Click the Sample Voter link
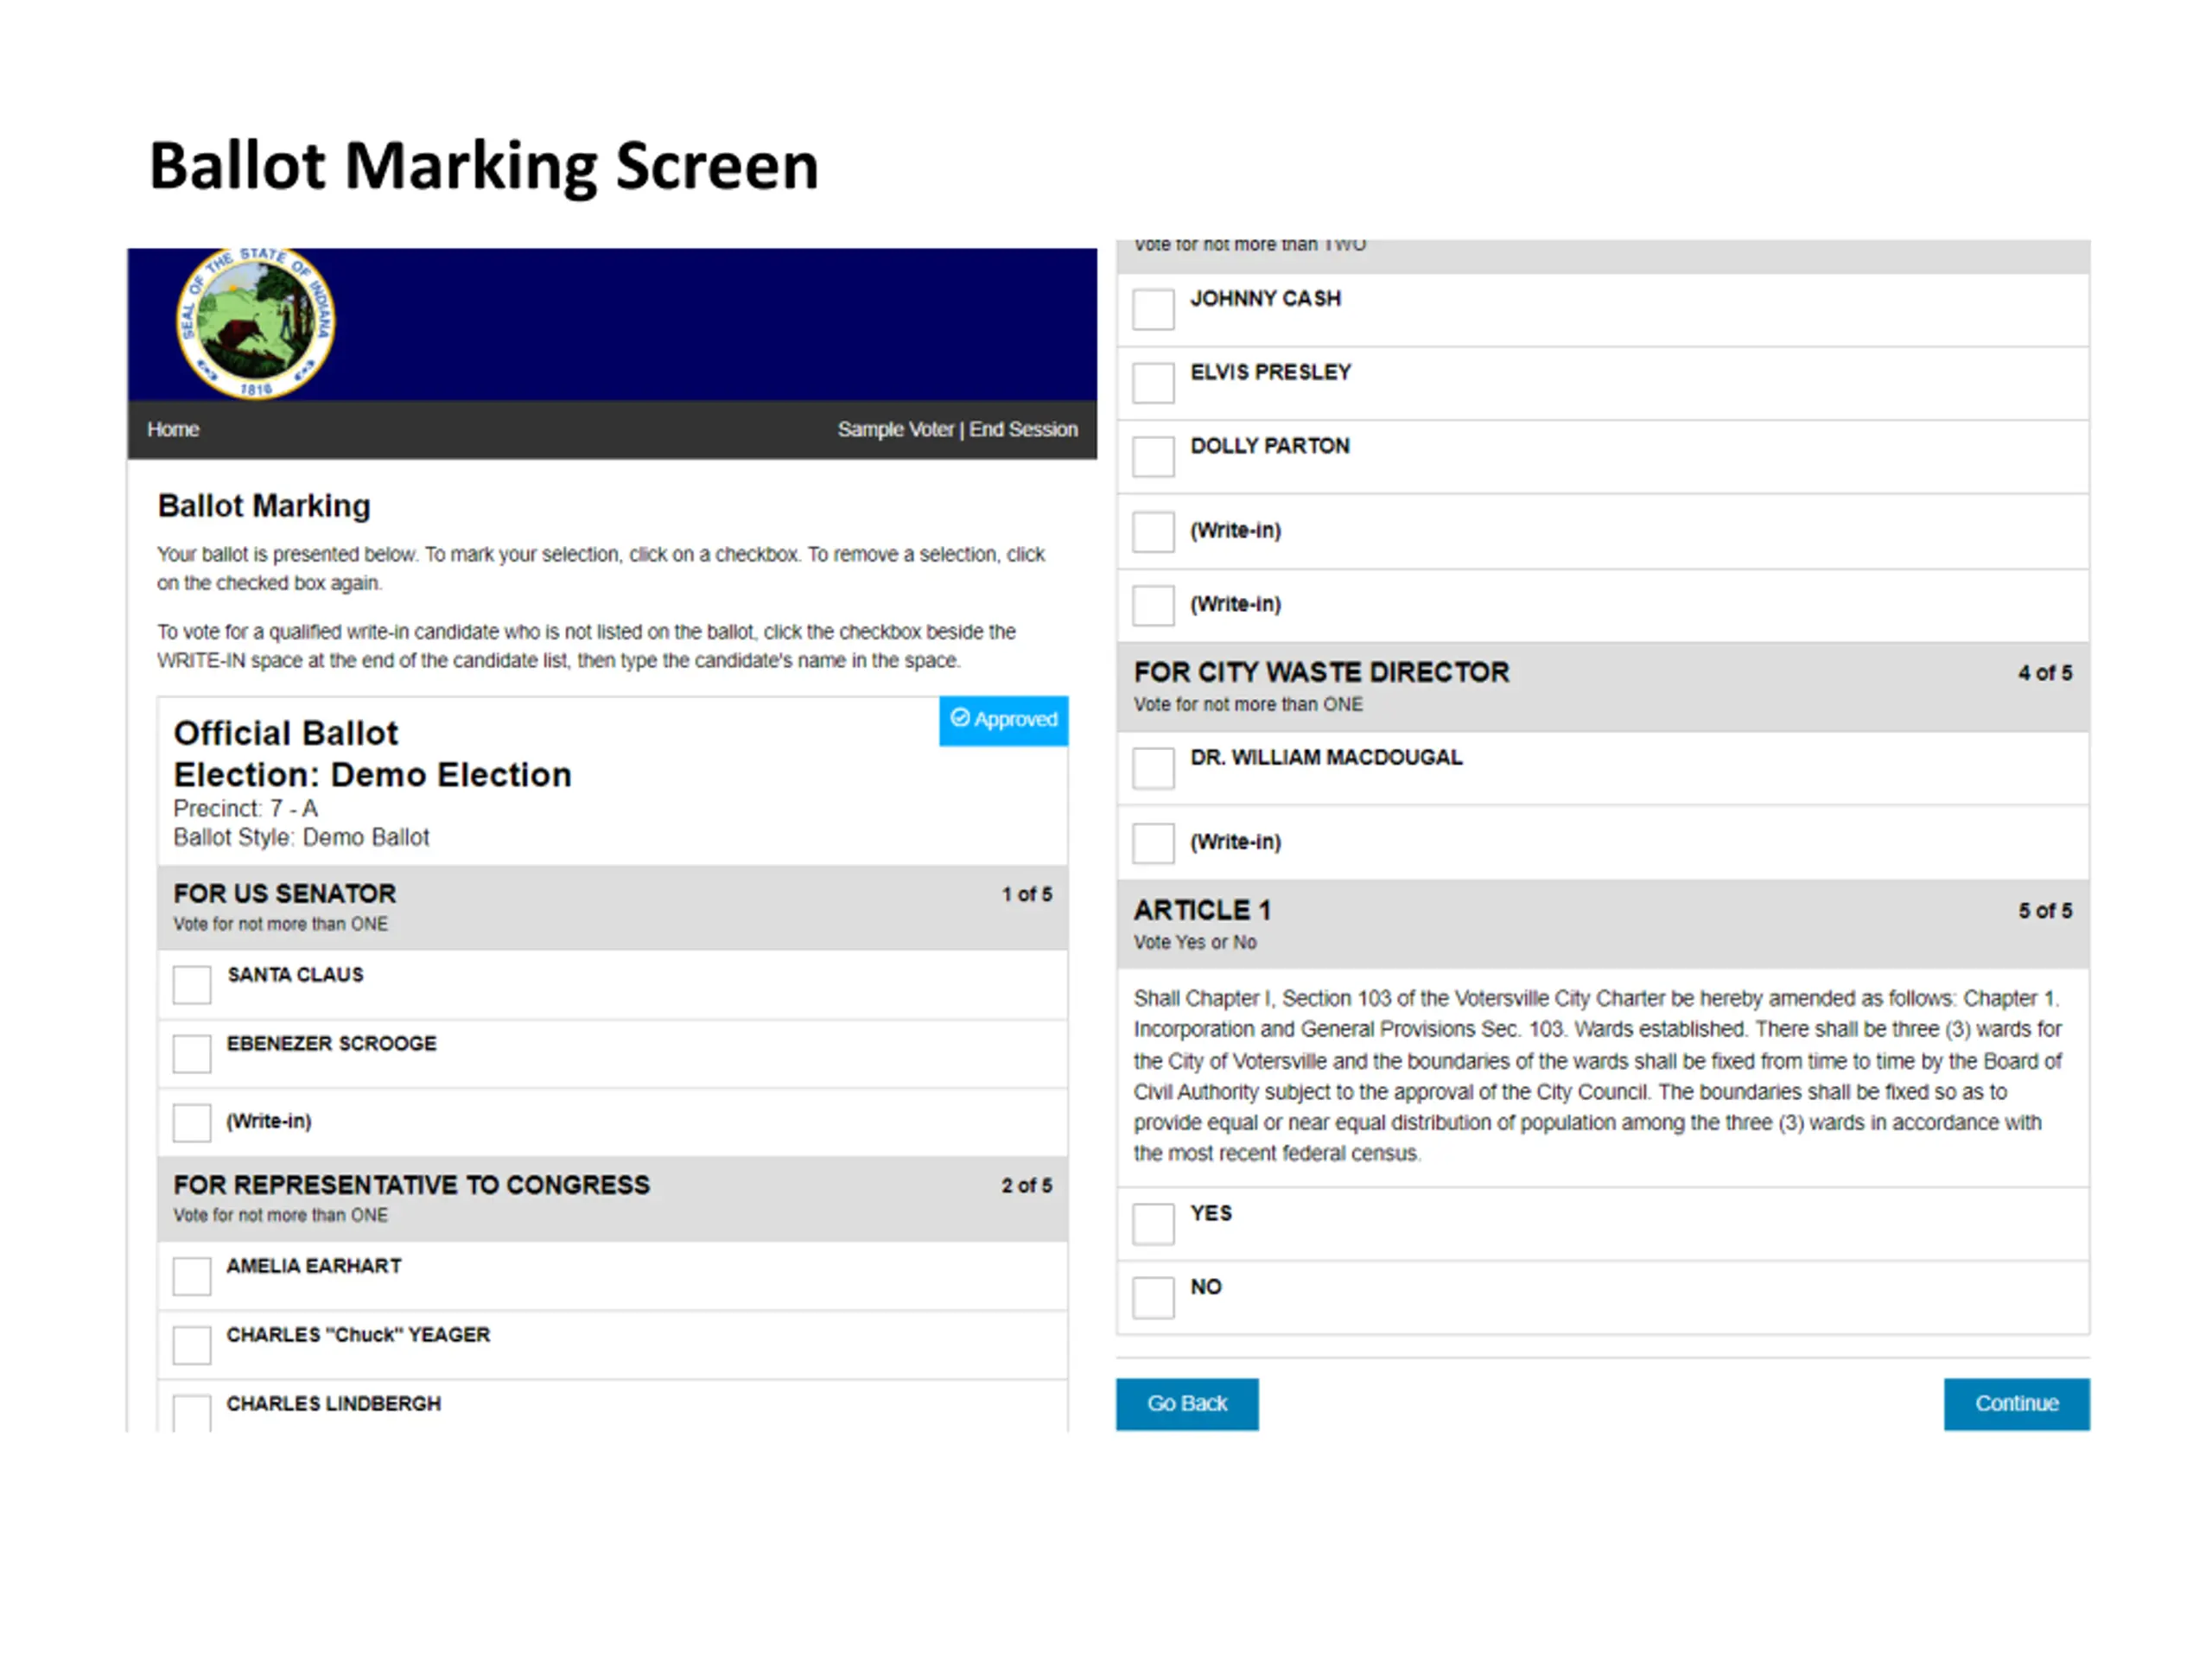 895,429
